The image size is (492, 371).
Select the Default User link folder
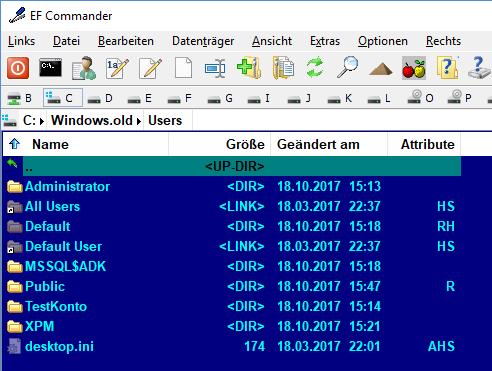tap(232, 246)
